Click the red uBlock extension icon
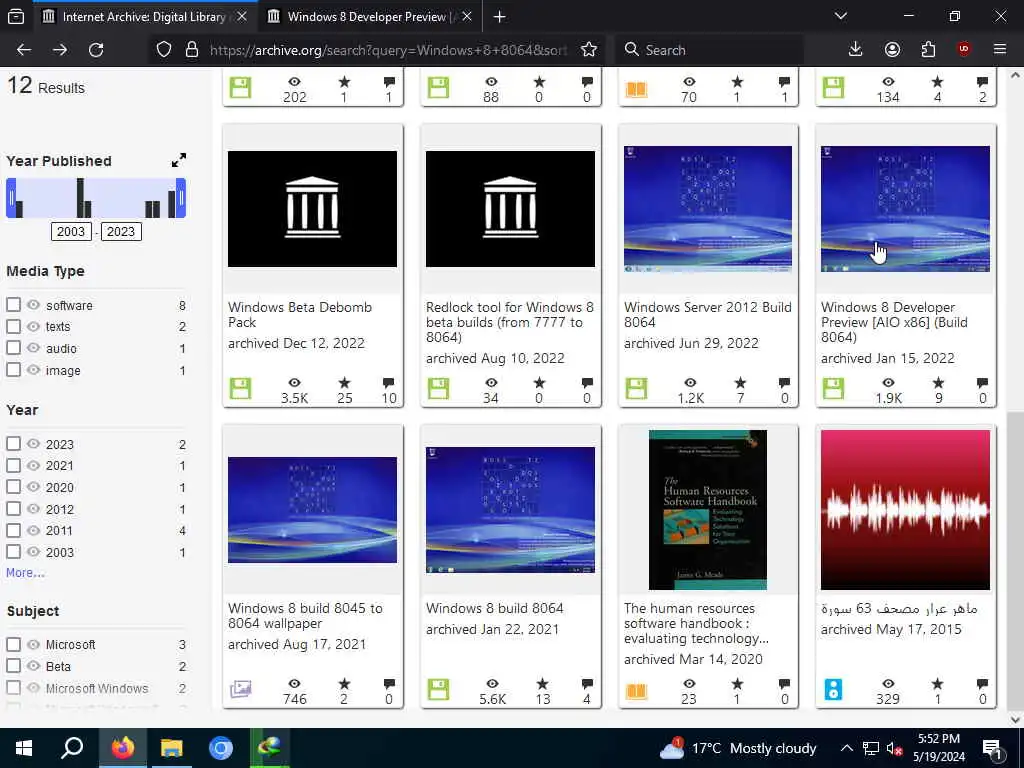Viewport: 1024px width, 768px height. click(964, 50)
